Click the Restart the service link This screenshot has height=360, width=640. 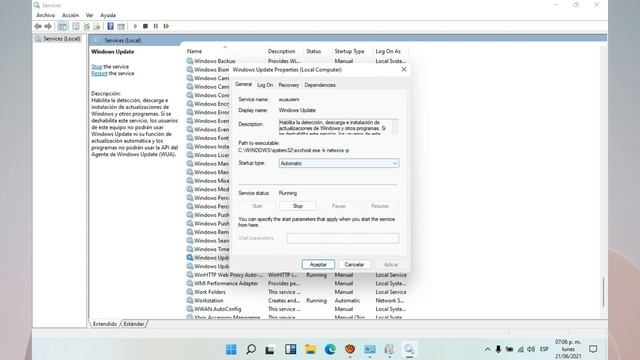pos(99,73)
